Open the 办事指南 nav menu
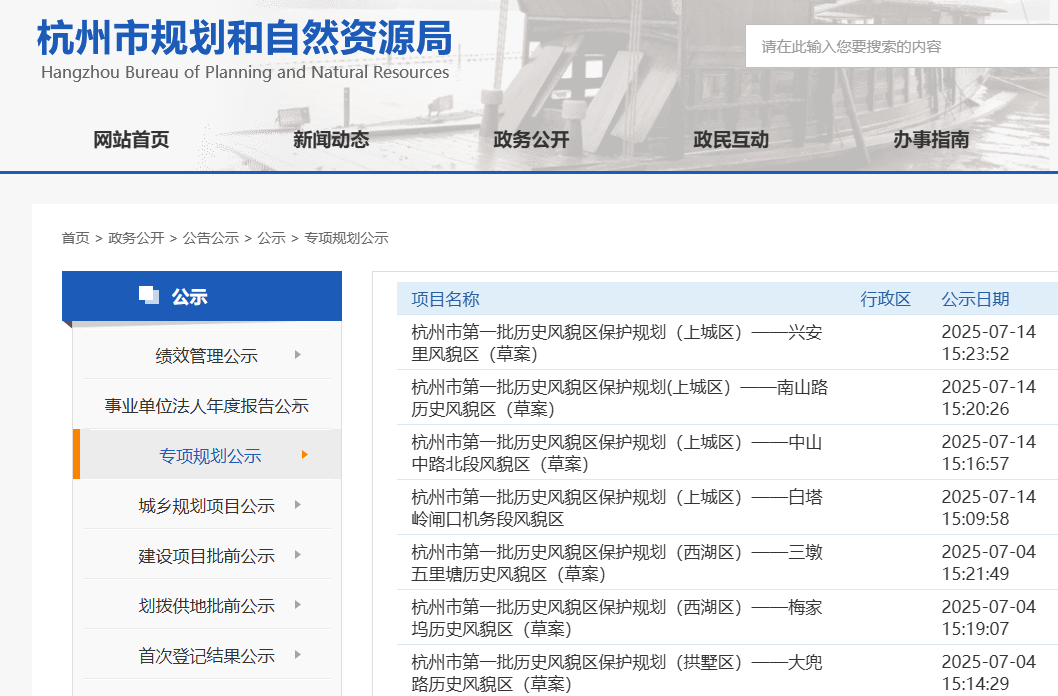This screenshot has width=1058, height=696. click(931, 140)
